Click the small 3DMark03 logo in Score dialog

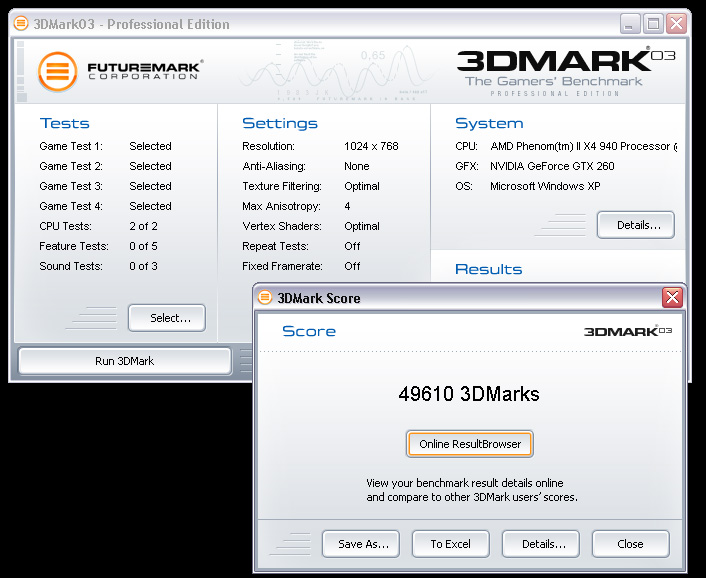point(628,331)
